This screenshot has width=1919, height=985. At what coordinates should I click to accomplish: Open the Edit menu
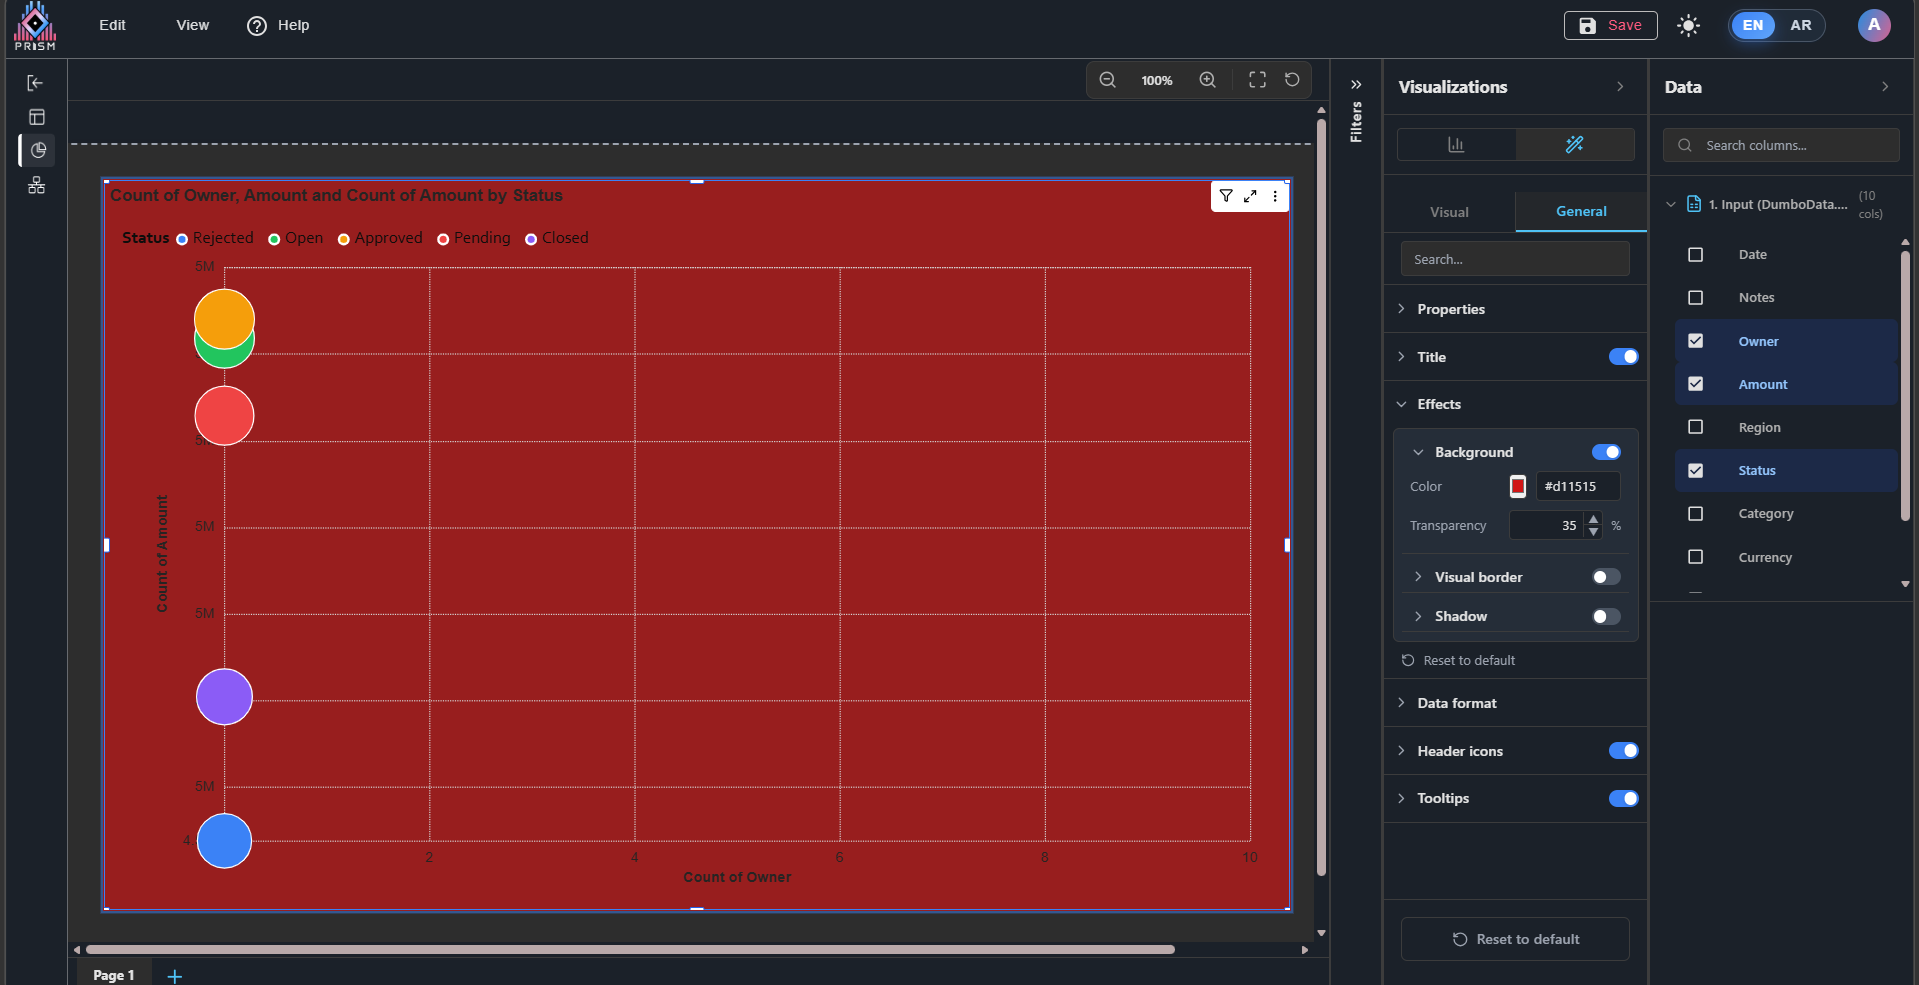pyautogui.click(x=112, y=25)
